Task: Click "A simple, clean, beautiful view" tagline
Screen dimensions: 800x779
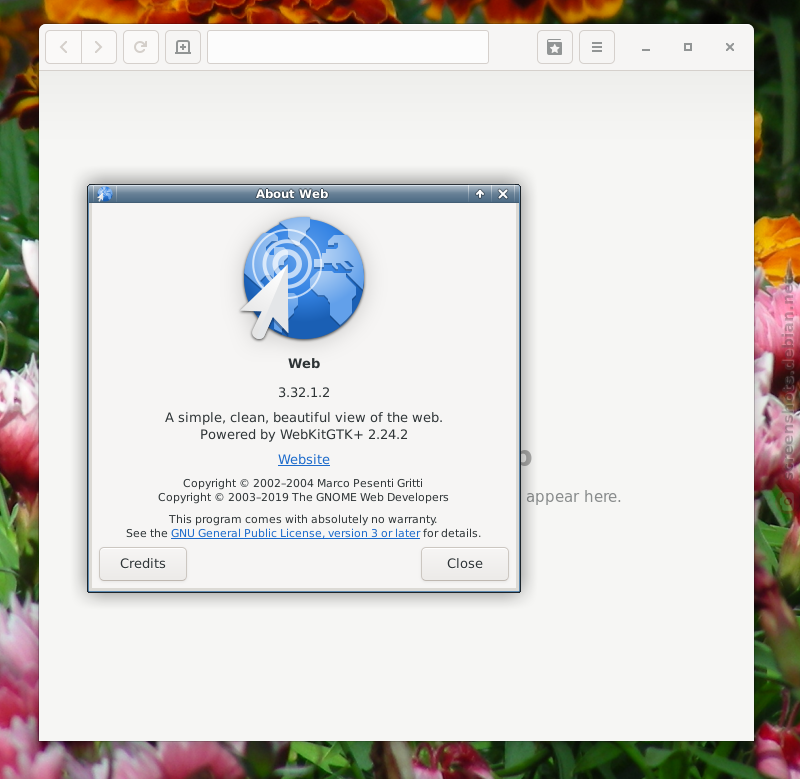Action: [x=304, y=417]
